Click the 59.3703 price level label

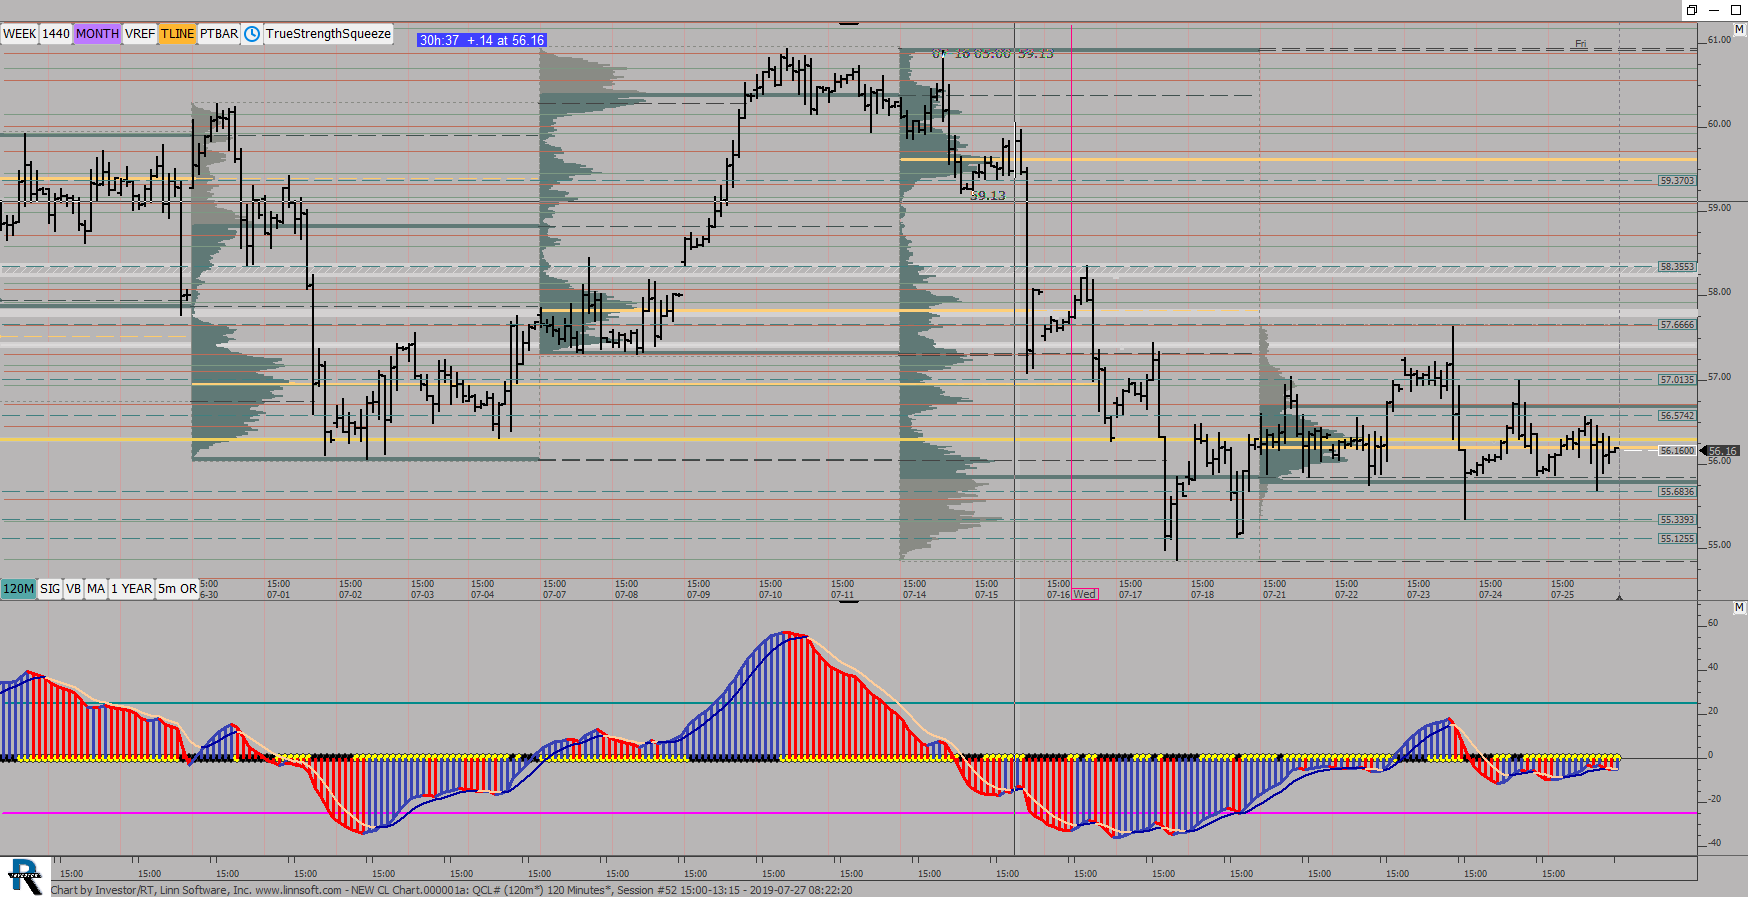coord(1677,181)
